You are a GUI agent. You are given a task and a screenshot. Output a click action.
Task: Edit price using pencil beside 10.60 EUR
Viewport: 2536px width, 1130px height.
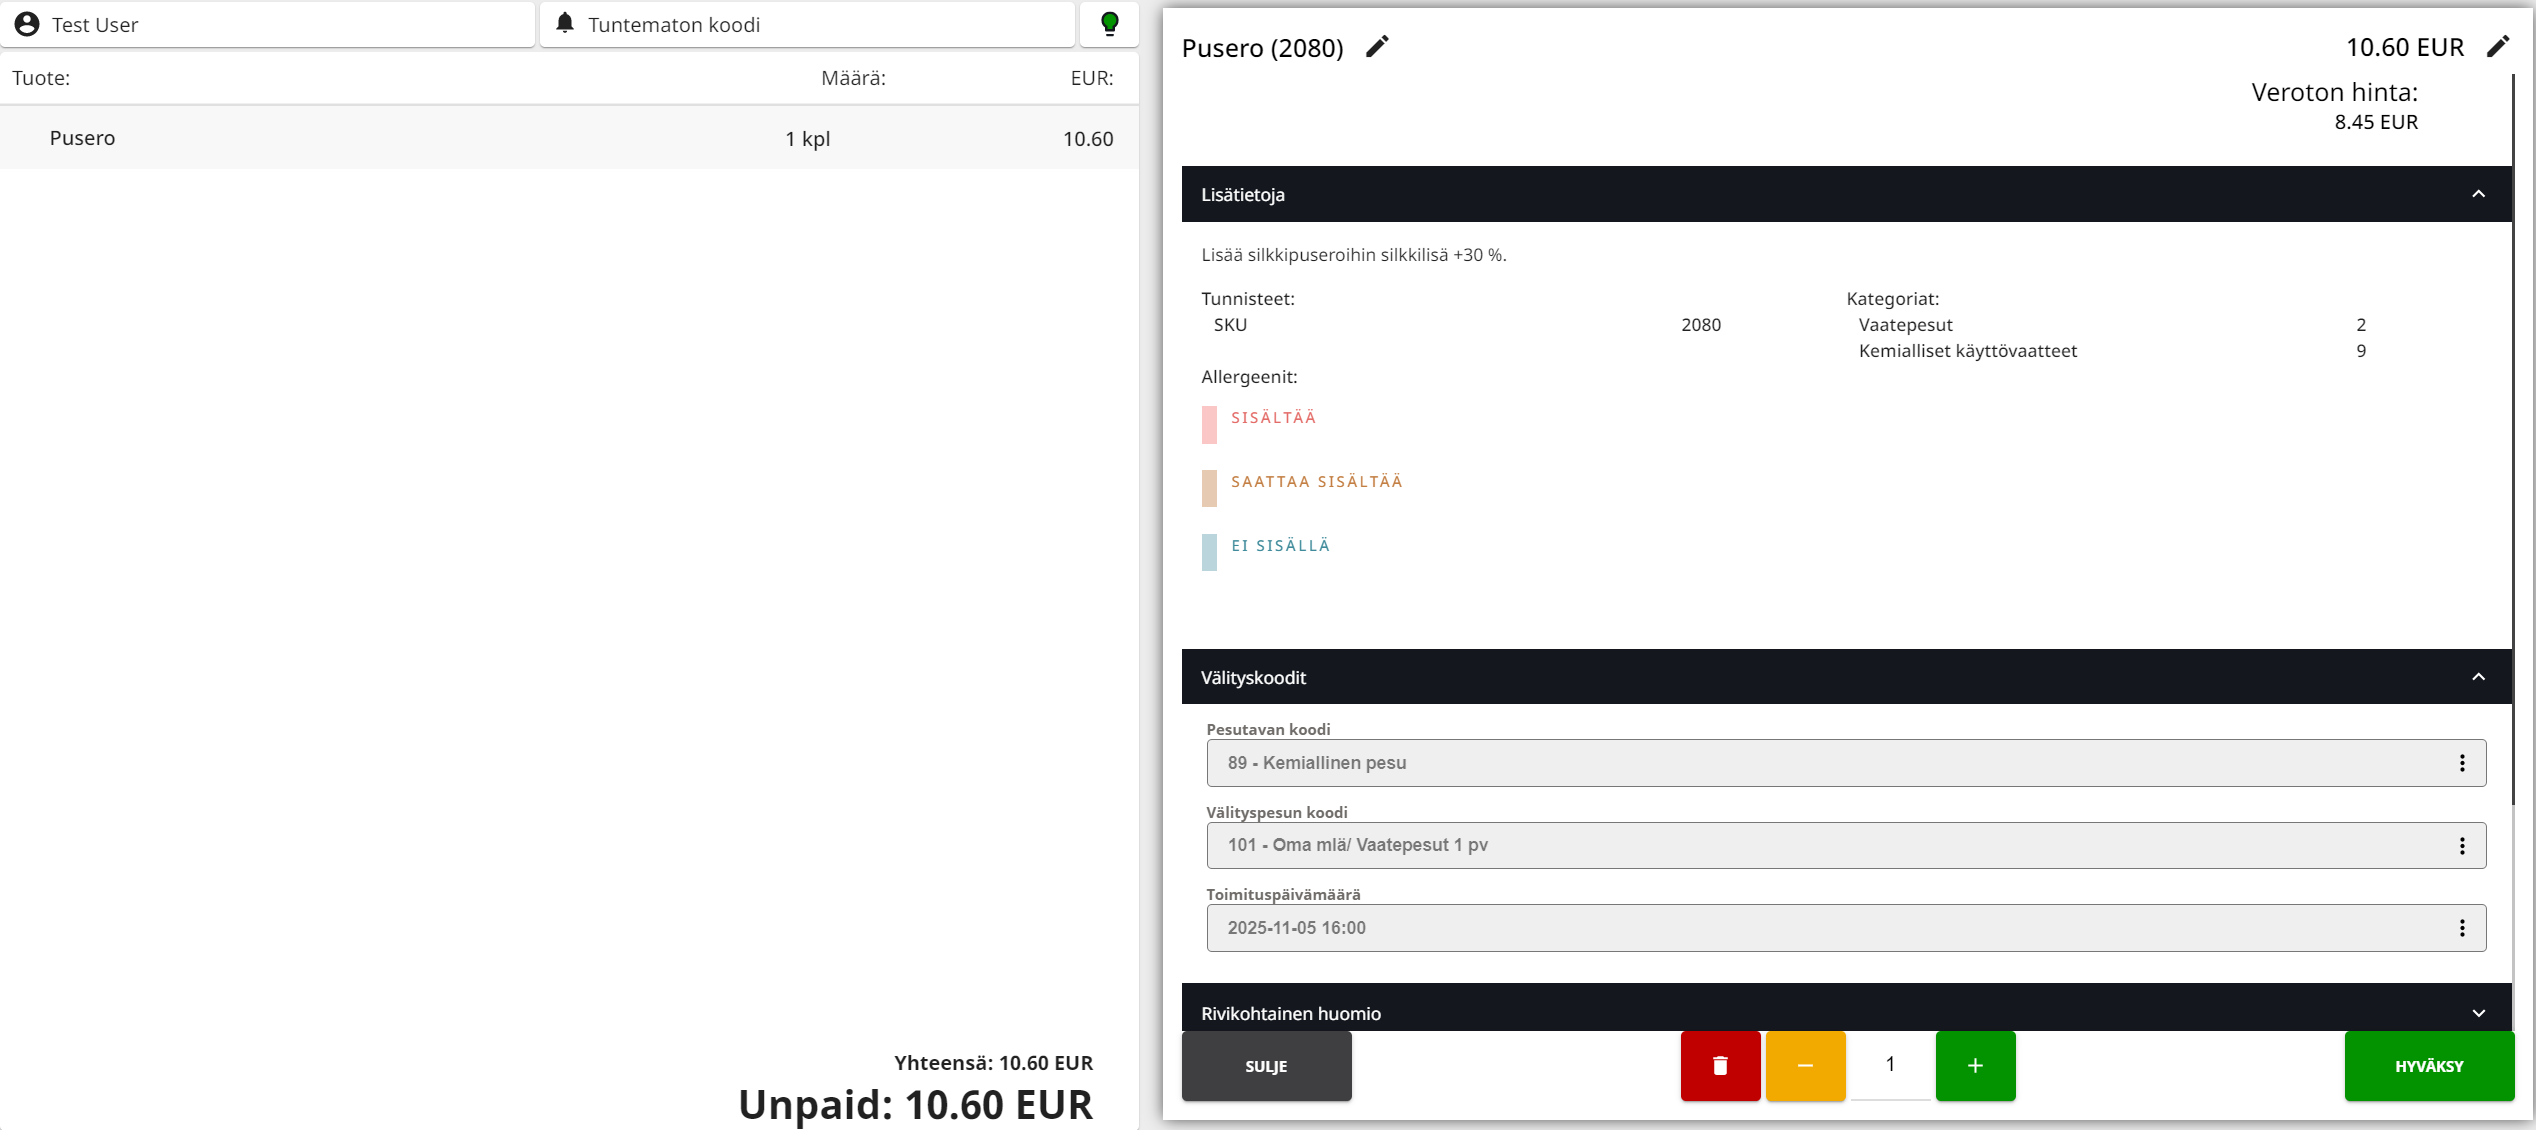(x=2497, y=47)
